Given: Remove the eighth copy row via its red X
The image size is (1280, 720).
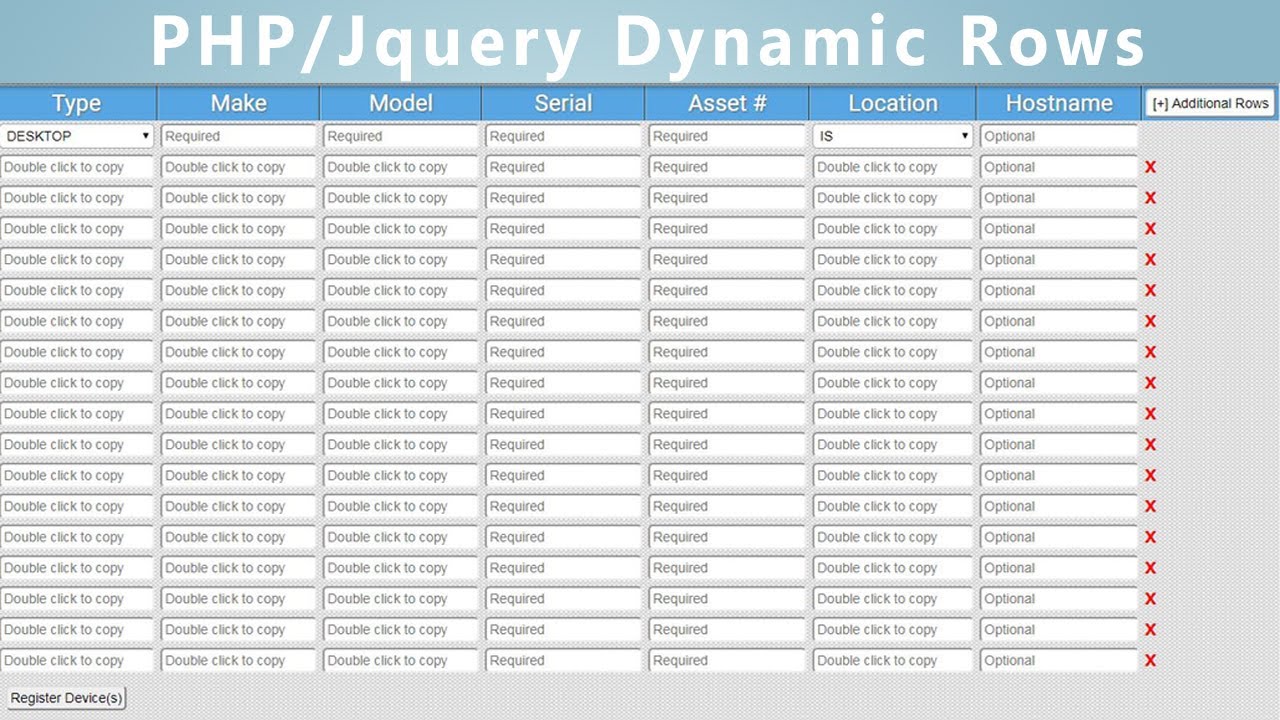Looking at the screenshot, I should (1150, 383).
